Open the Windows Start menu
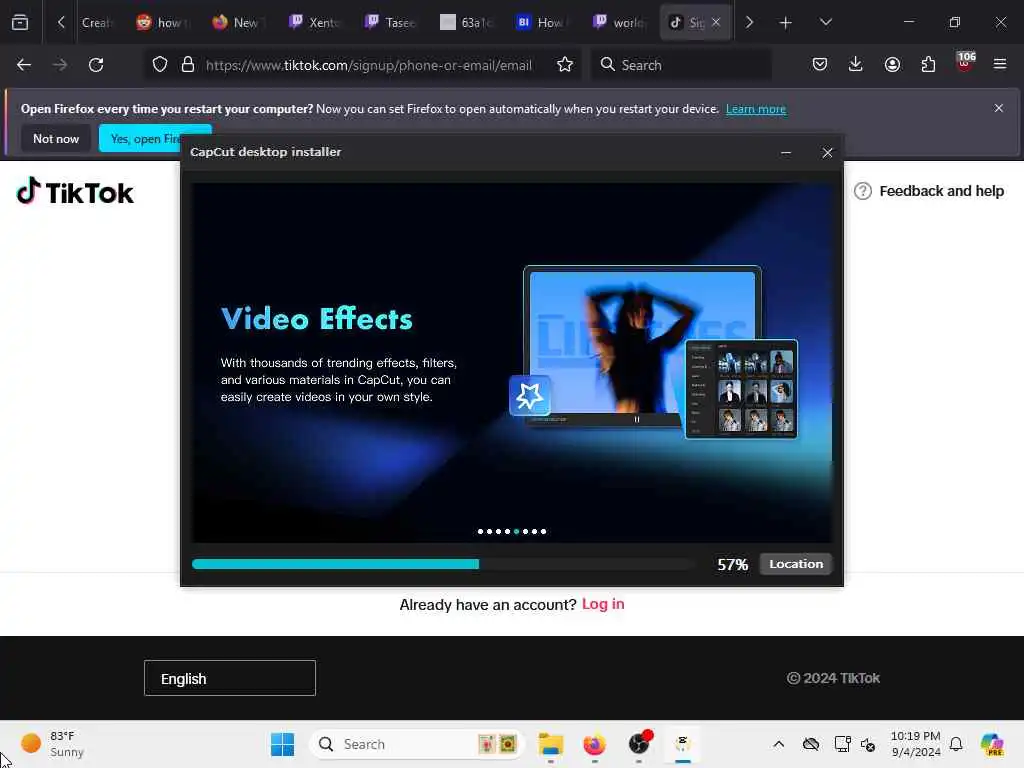1024x768 pixels. tap(282, 744)
